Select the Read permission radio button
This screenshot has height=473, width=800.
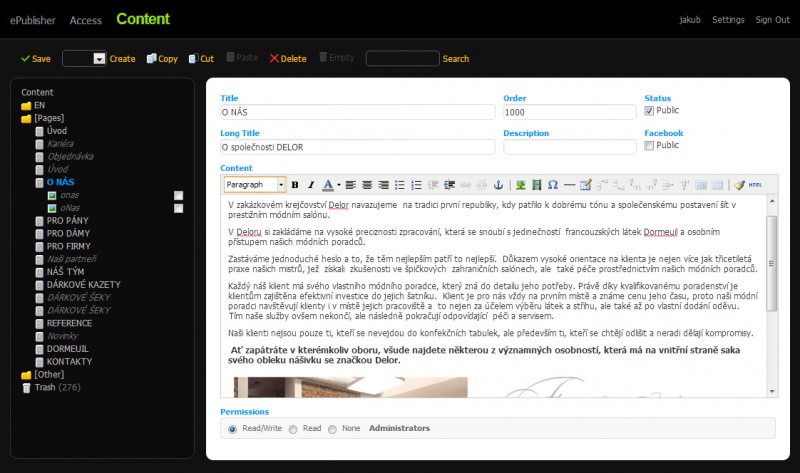pos(293,428)
